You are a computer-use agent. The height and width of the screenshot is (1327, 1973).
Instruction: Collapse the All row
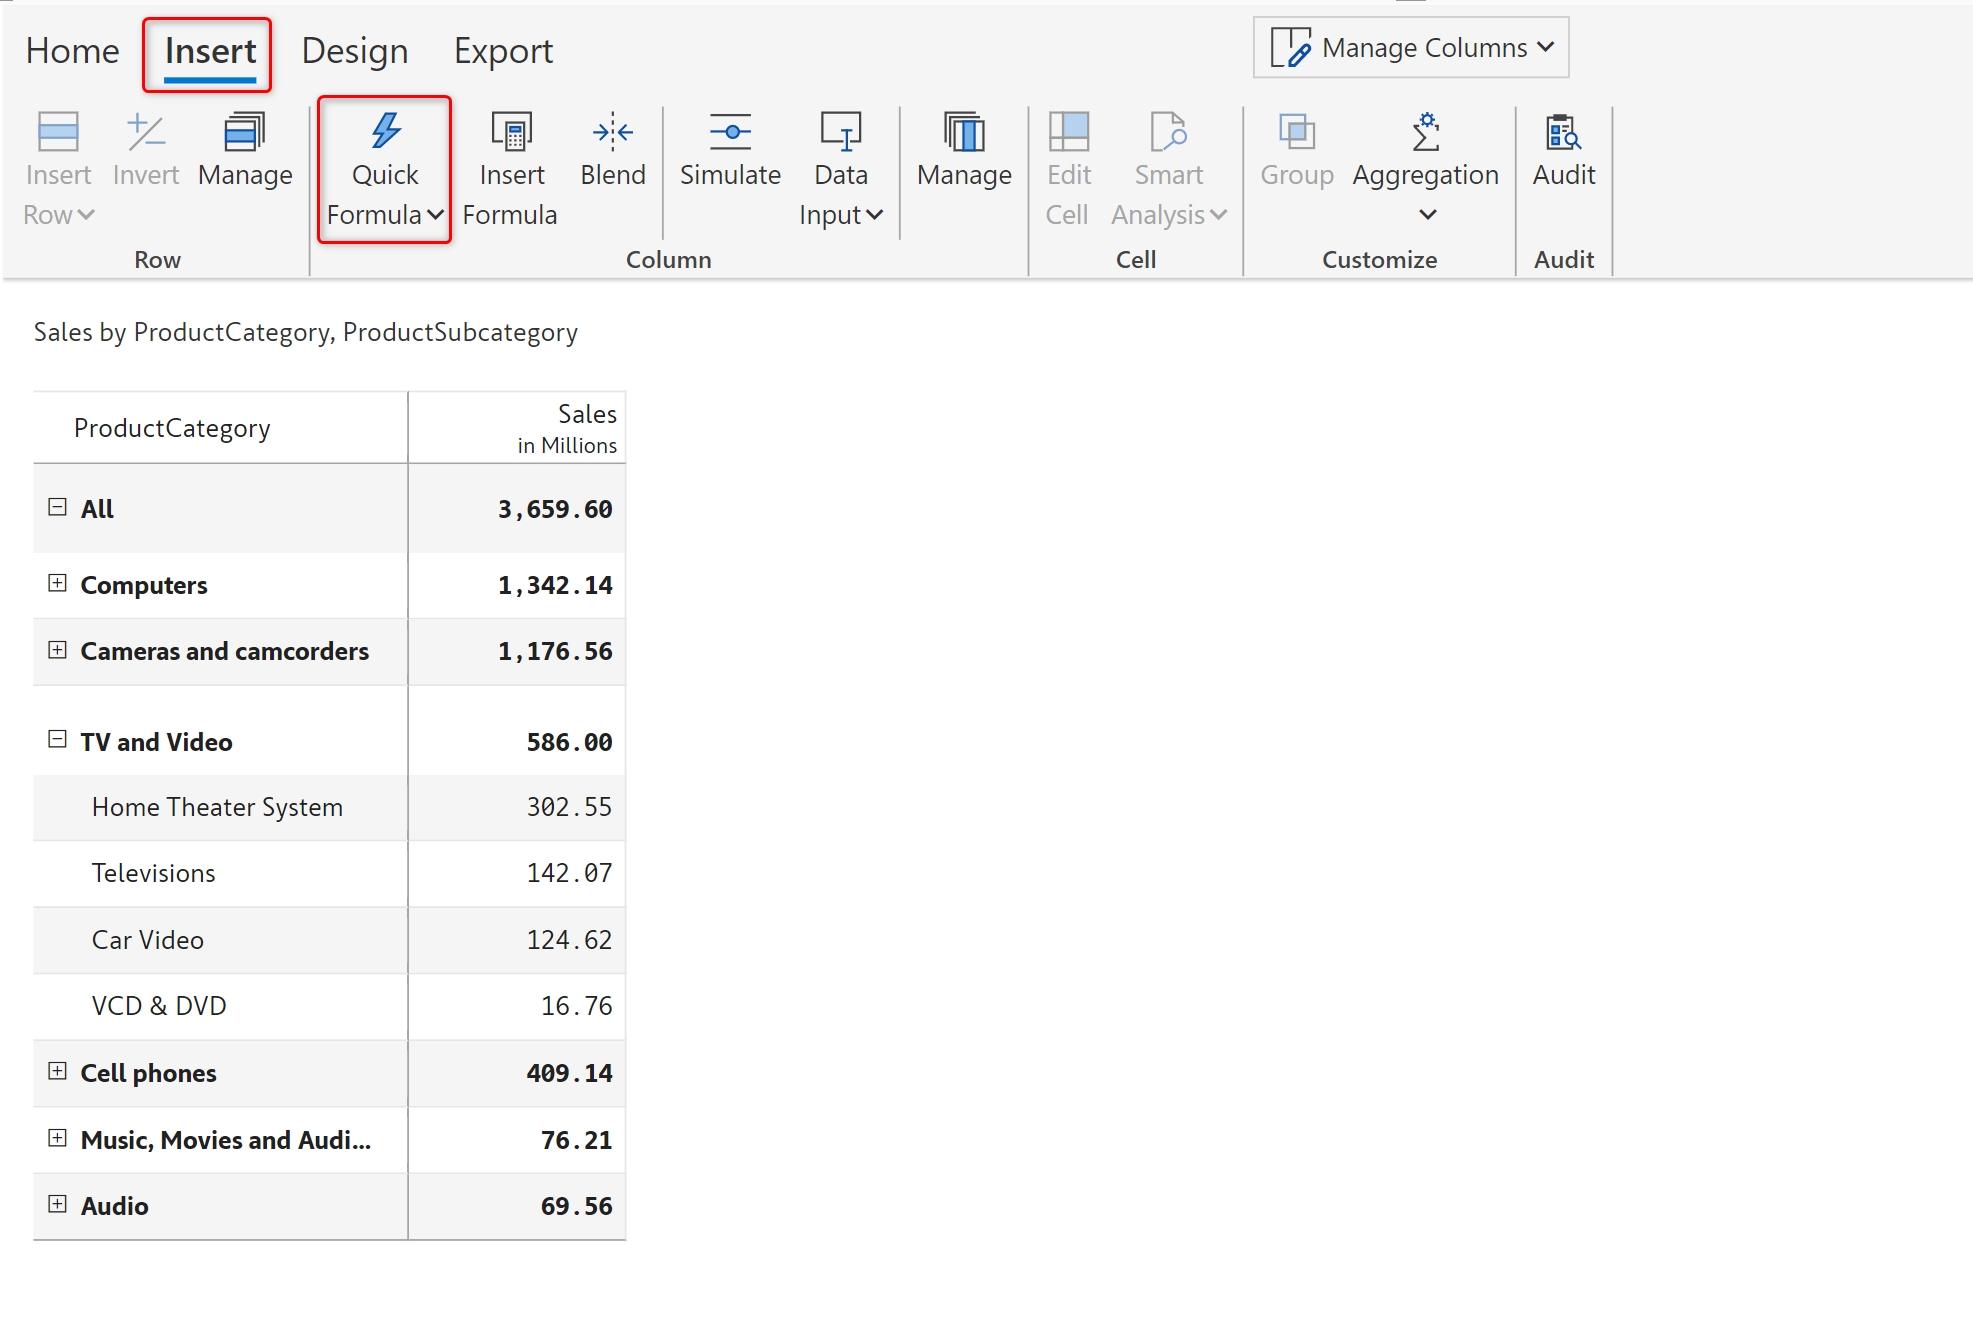coord(58,507)
